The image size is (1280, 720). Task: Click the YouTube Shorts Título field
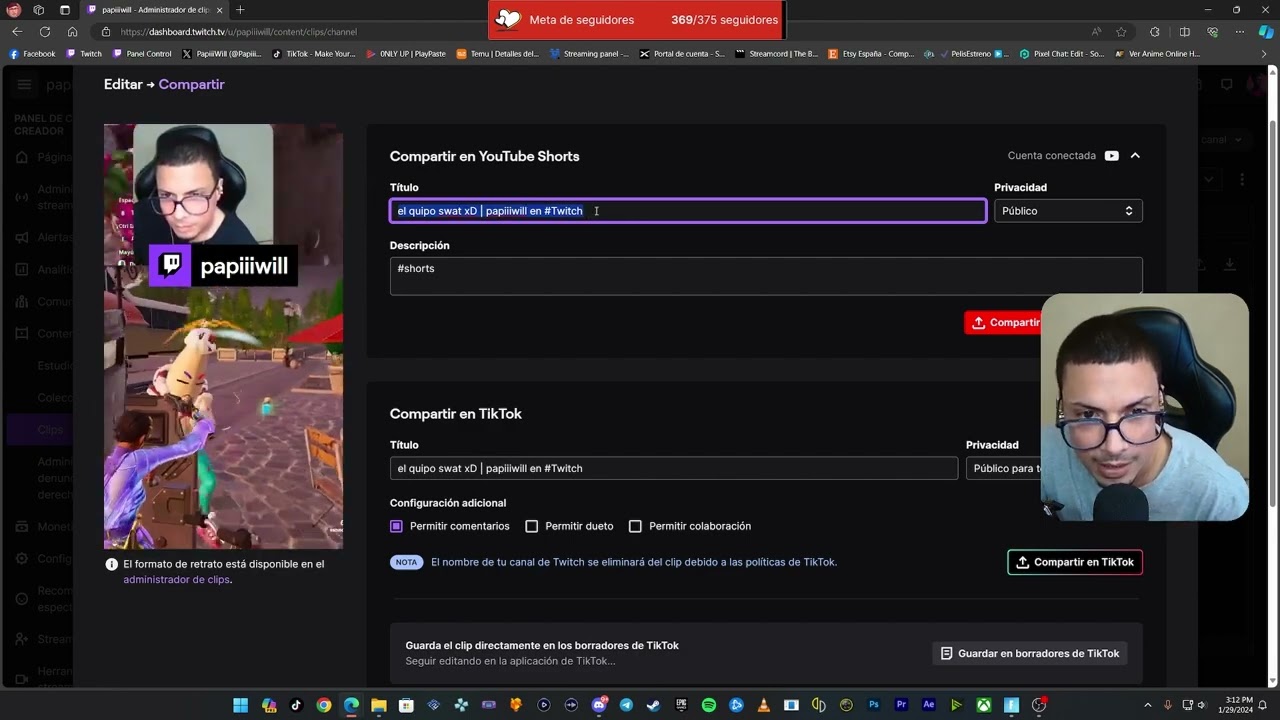tap(688, 211)
